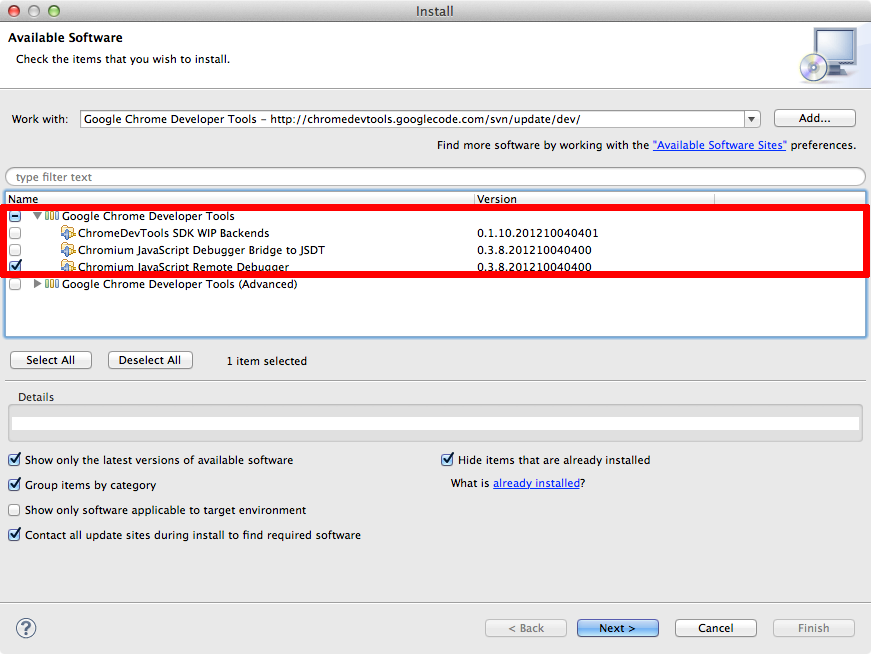Check ChromeDevTools SDK WIP Backends checkbox
This screenshot has width=871, height=654.
tap(15, 233)
